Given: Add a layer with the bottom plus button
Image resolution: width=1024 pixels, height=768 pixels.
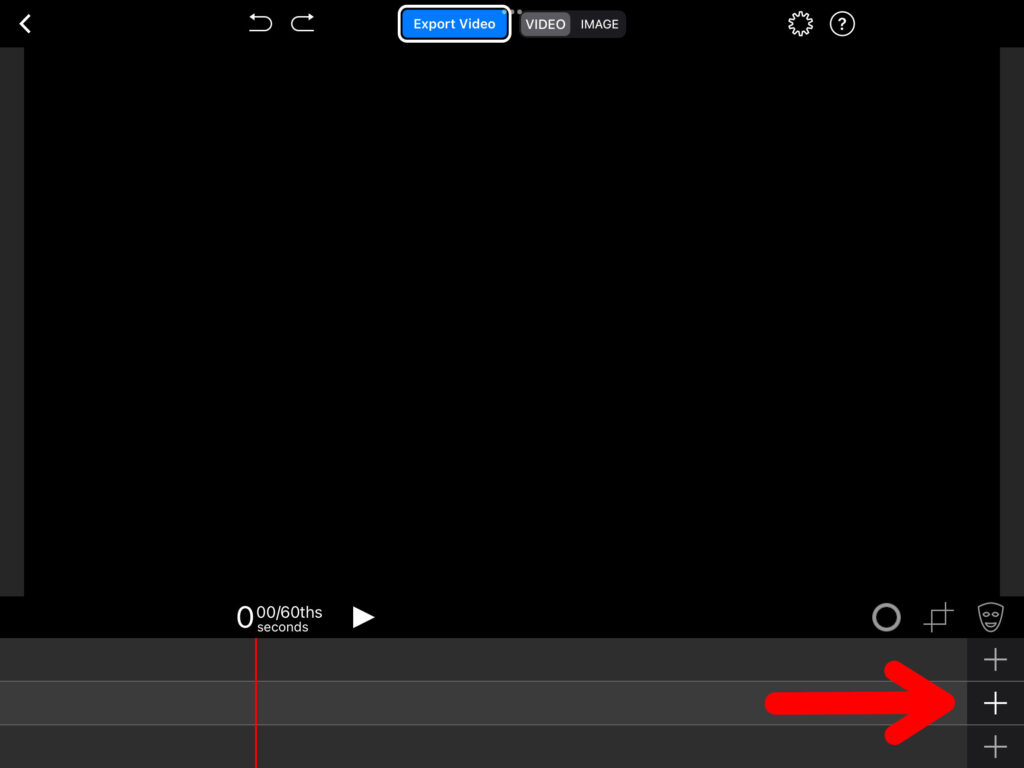Looking at the screenshot, I should click(x=995, y=746).
